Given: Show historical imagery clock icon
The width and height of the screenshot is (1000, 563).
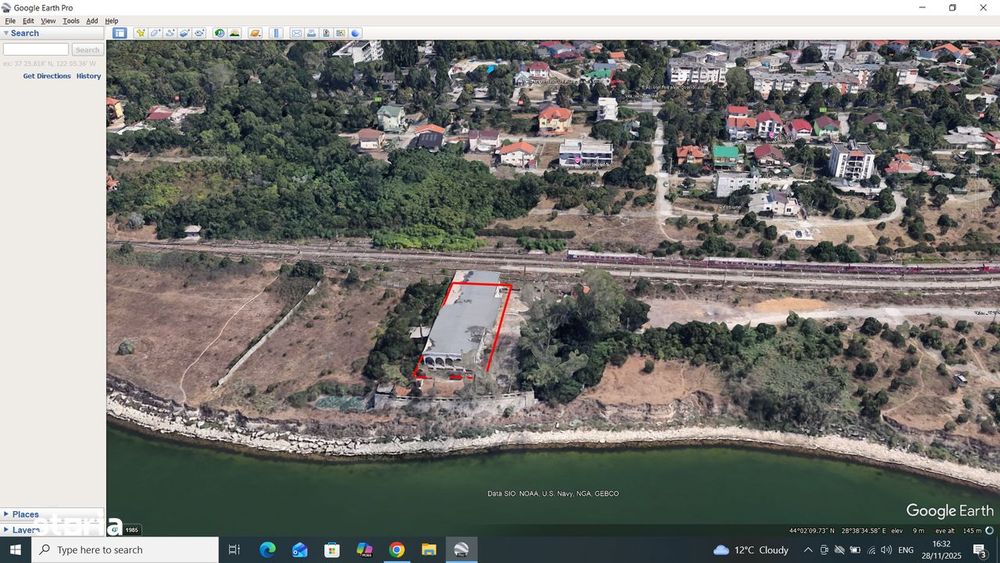Looking at the screenshot, I should click(219, 33).
